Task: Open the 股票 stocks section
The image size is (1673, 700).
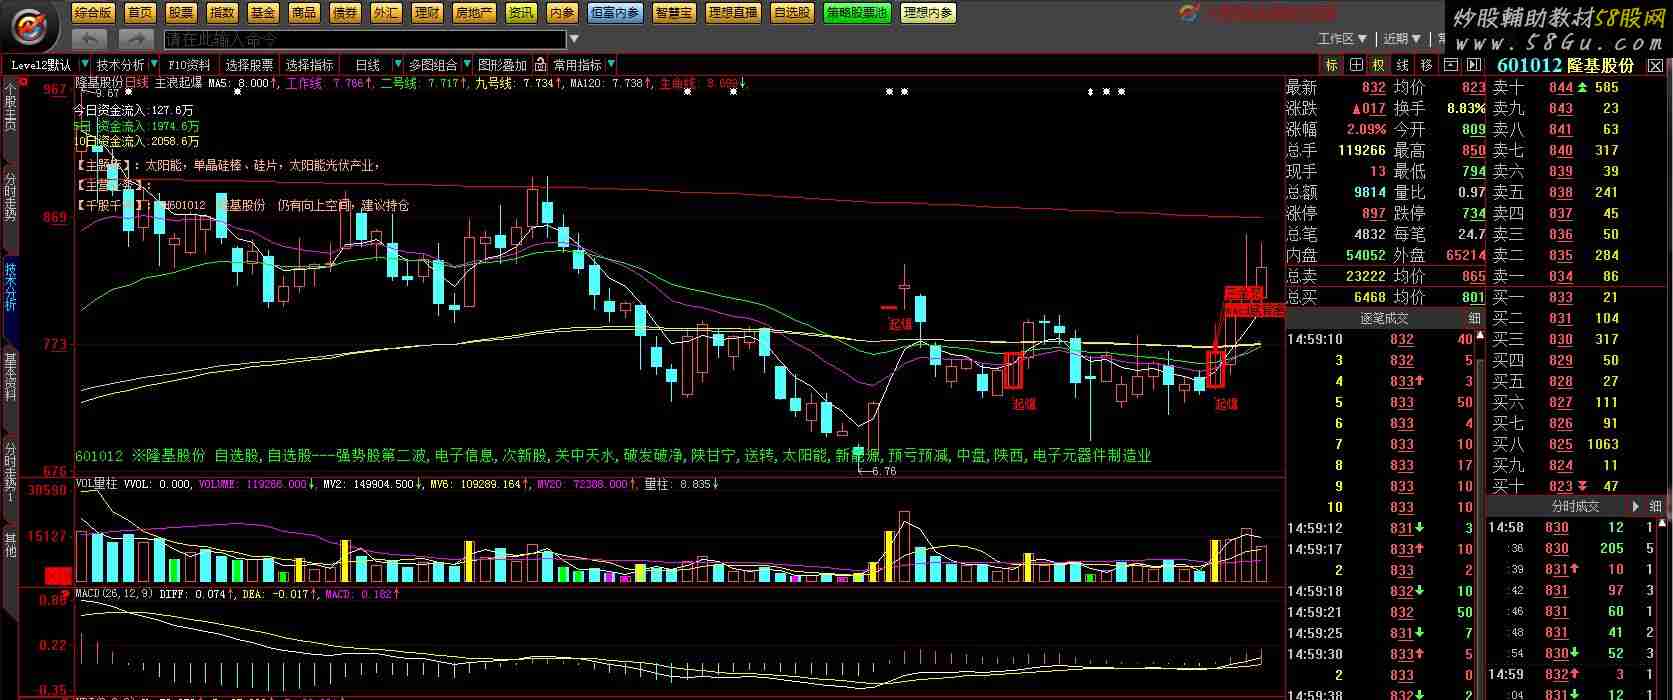Action: (181, 13)
